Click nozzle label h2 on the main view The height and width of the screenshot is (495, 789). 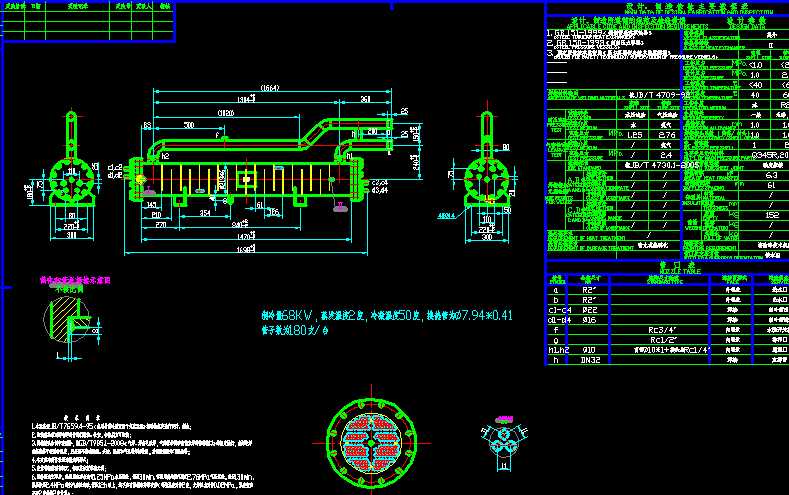click(x=166, y=156)
